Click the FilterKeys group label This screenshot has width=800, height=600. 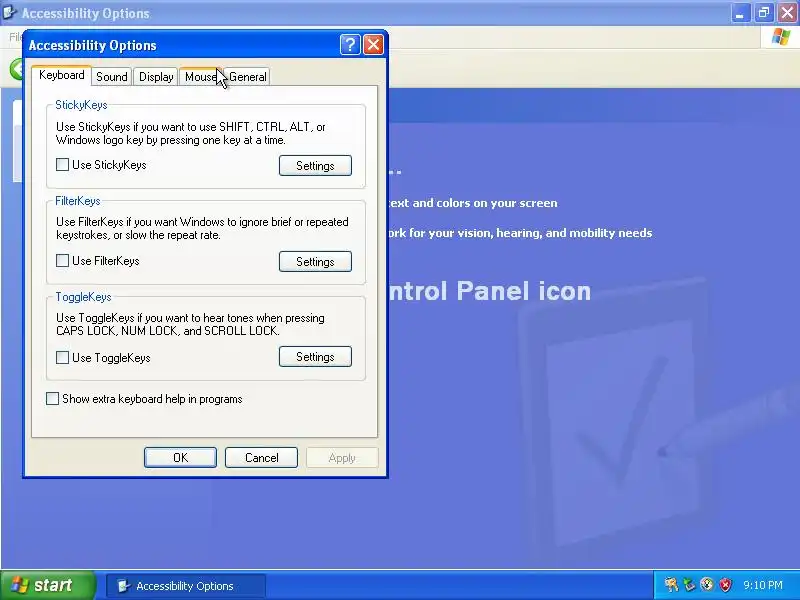pyautogui.click(x=78, y=201)
